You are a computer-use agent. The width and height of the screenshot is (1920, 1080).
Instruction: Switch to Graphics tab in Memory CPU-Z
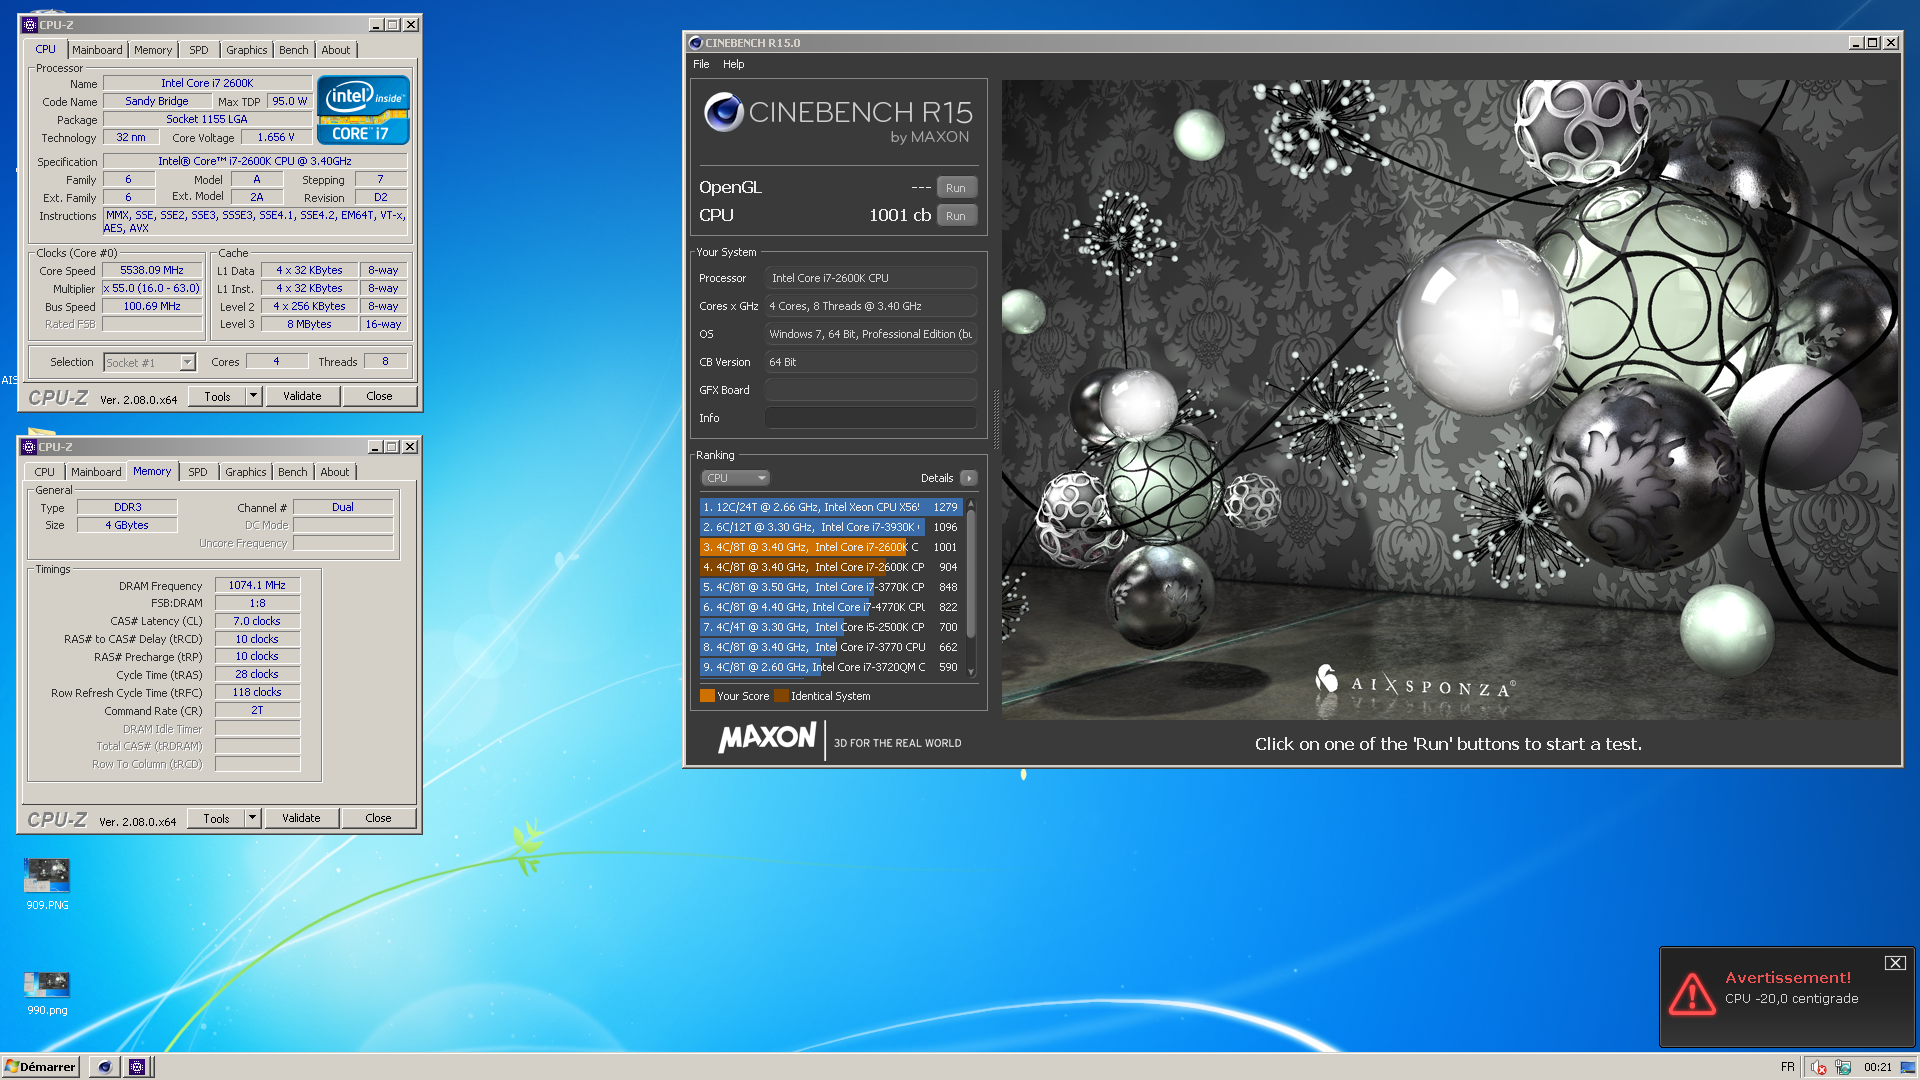(x=246, y=472)
